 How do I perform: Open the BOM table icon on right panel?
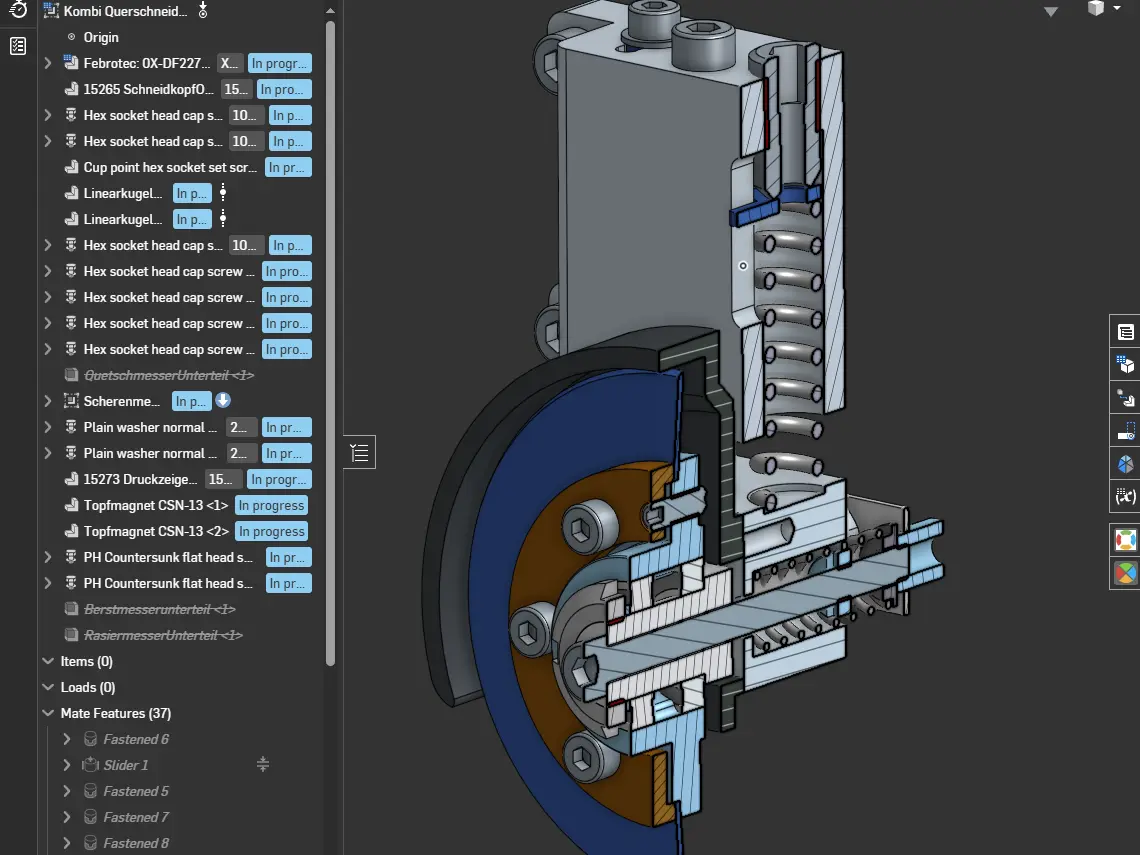tap(1125, 332)
